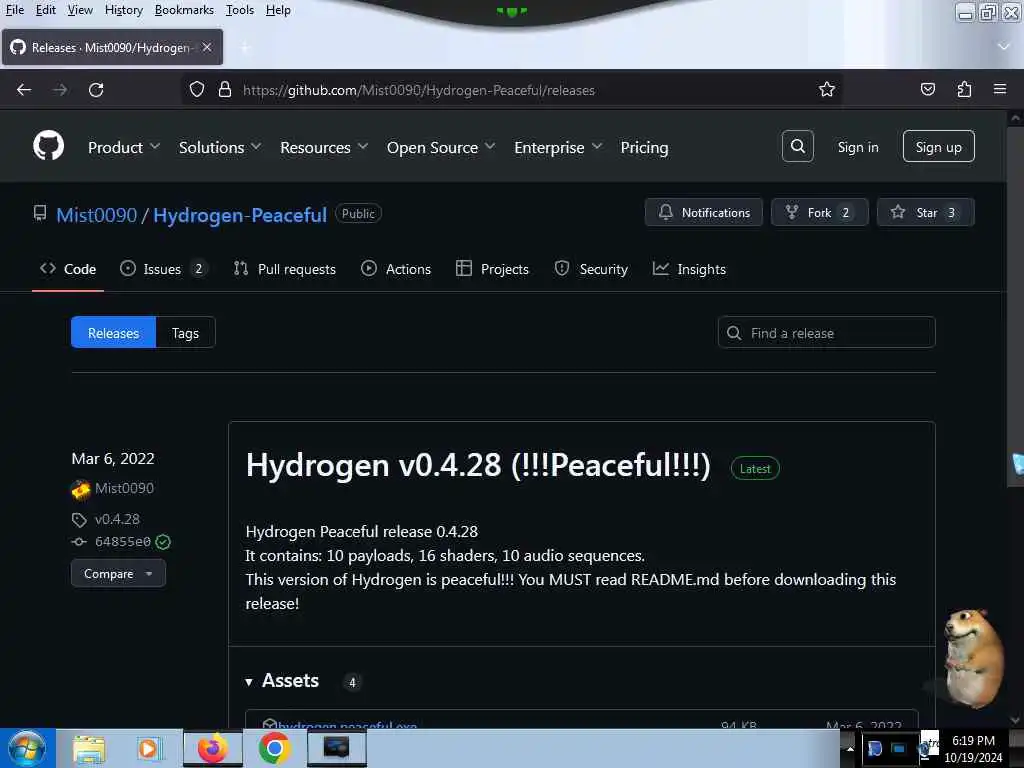The image size is (1024, 768).
Task: Focus the Find a release search field
Action: click(x=827, y=332)
